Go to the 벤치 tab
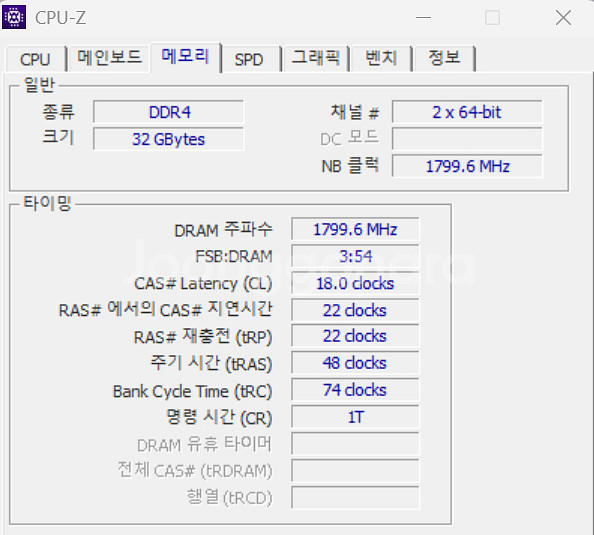The width and height of the screenshot is (594, 535). (381, 58)
